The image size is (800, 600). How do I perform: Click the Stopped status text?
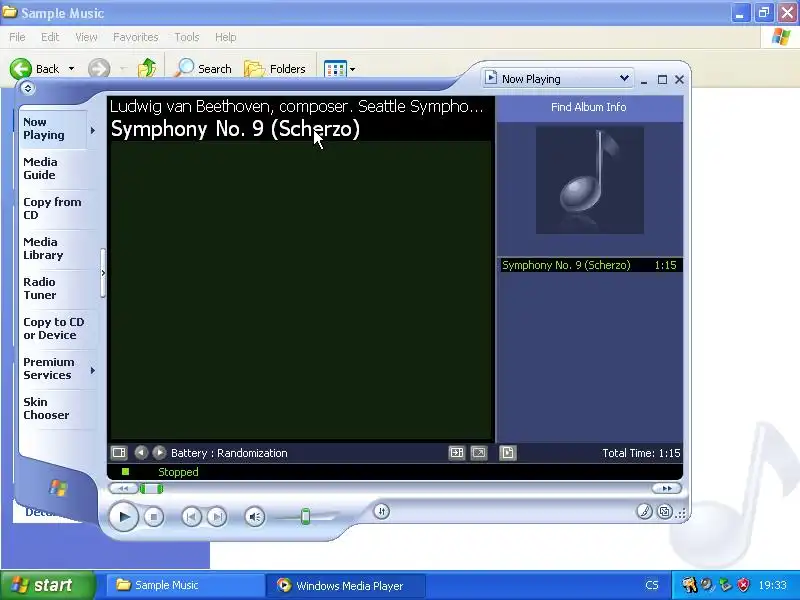point(178,472)
